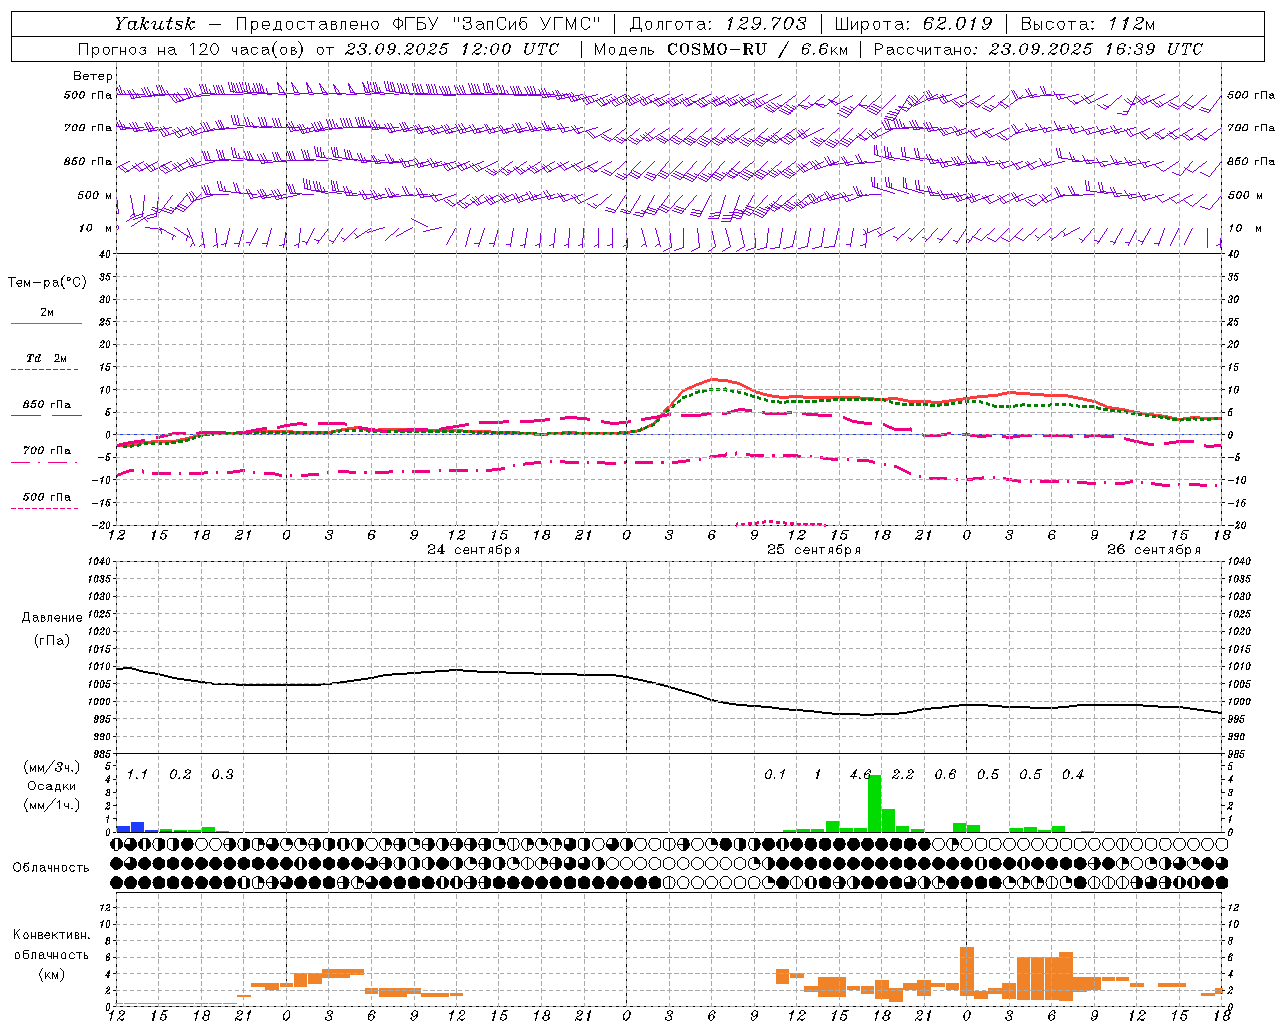1280x1024 pixels.
Task: Click the tallest blue precipitation bar
Action: tap(138, 827)
